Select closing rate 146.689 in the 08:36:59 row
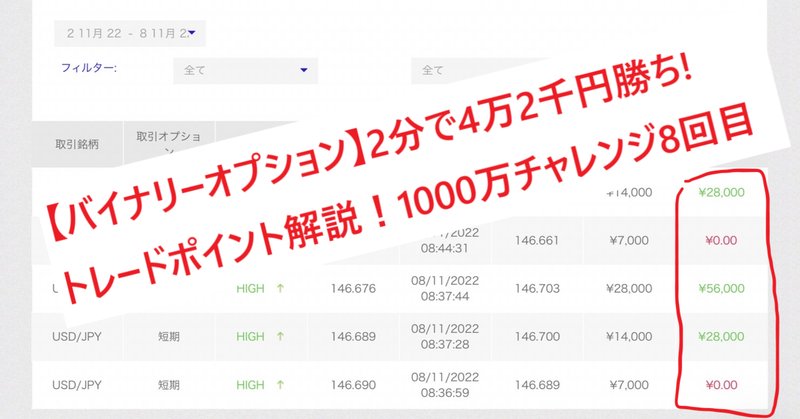Image resolution: width=800 pixels, height=419 pixels. point(537,385)
